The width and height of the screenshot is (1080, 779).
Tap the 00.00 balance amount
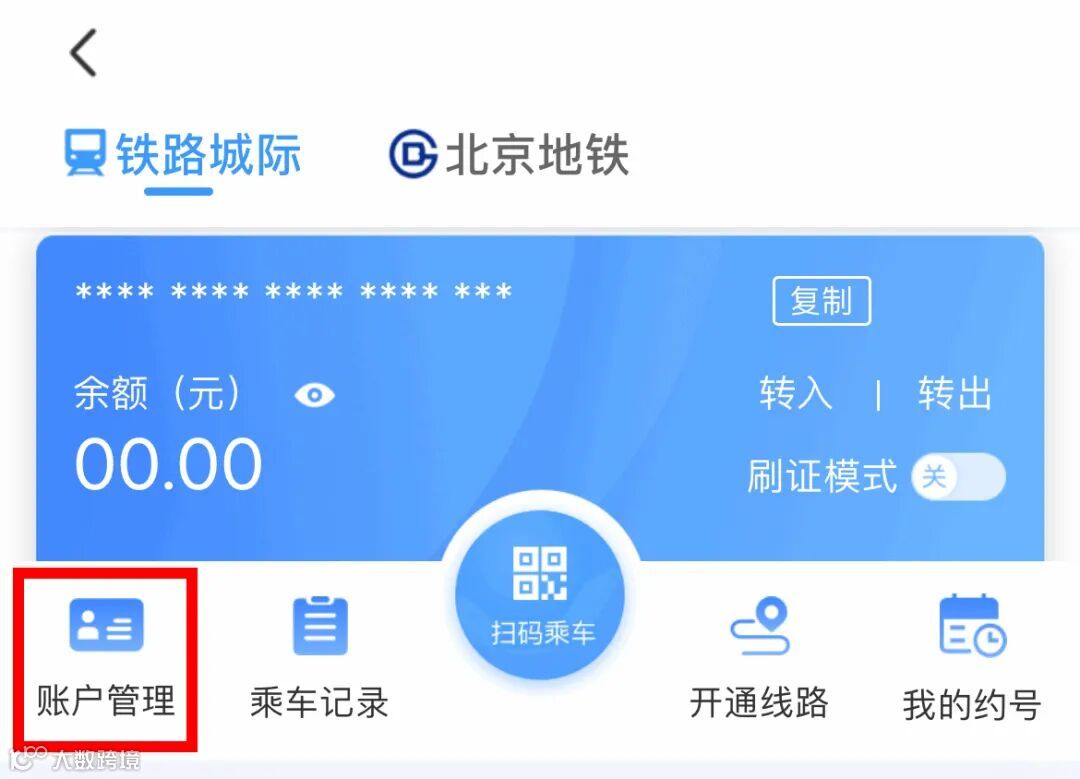(169, 465)
